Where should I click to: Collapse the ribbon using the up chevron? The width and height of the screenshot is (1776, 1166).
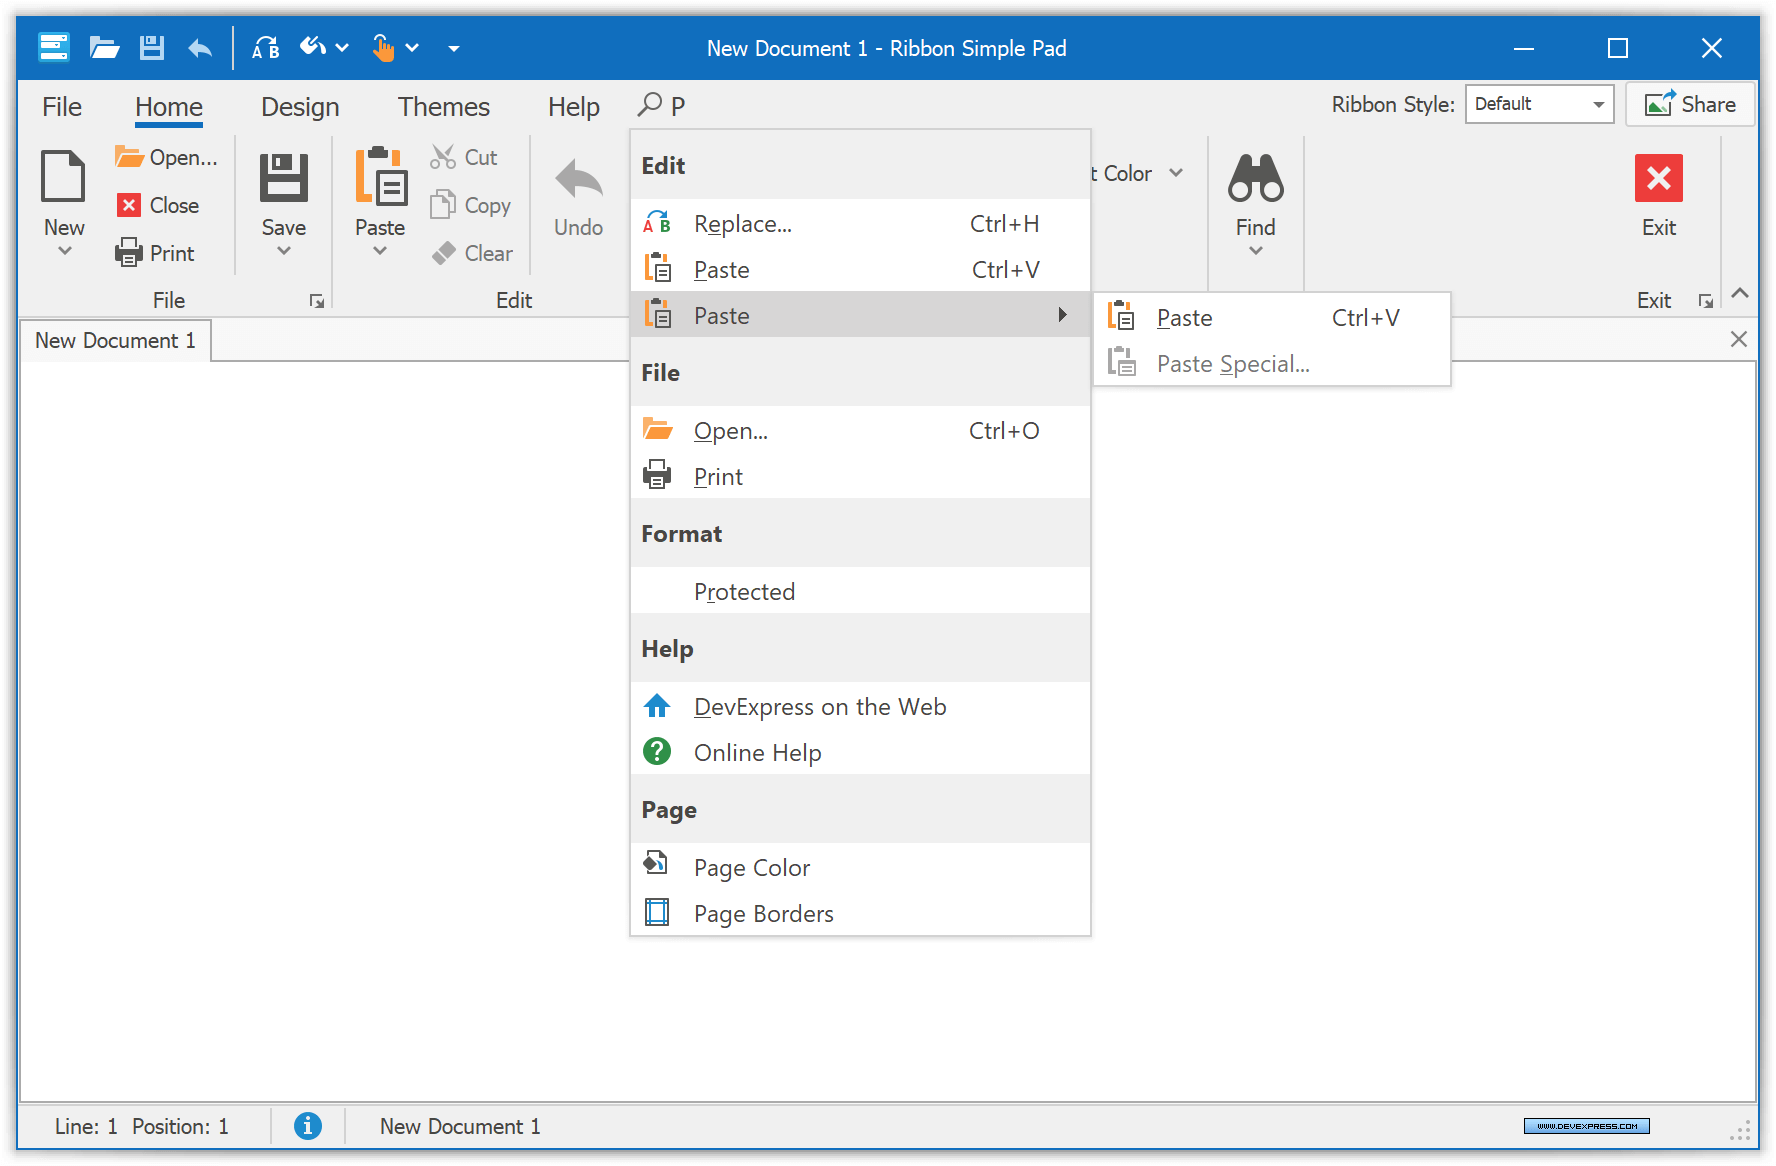1740,293
